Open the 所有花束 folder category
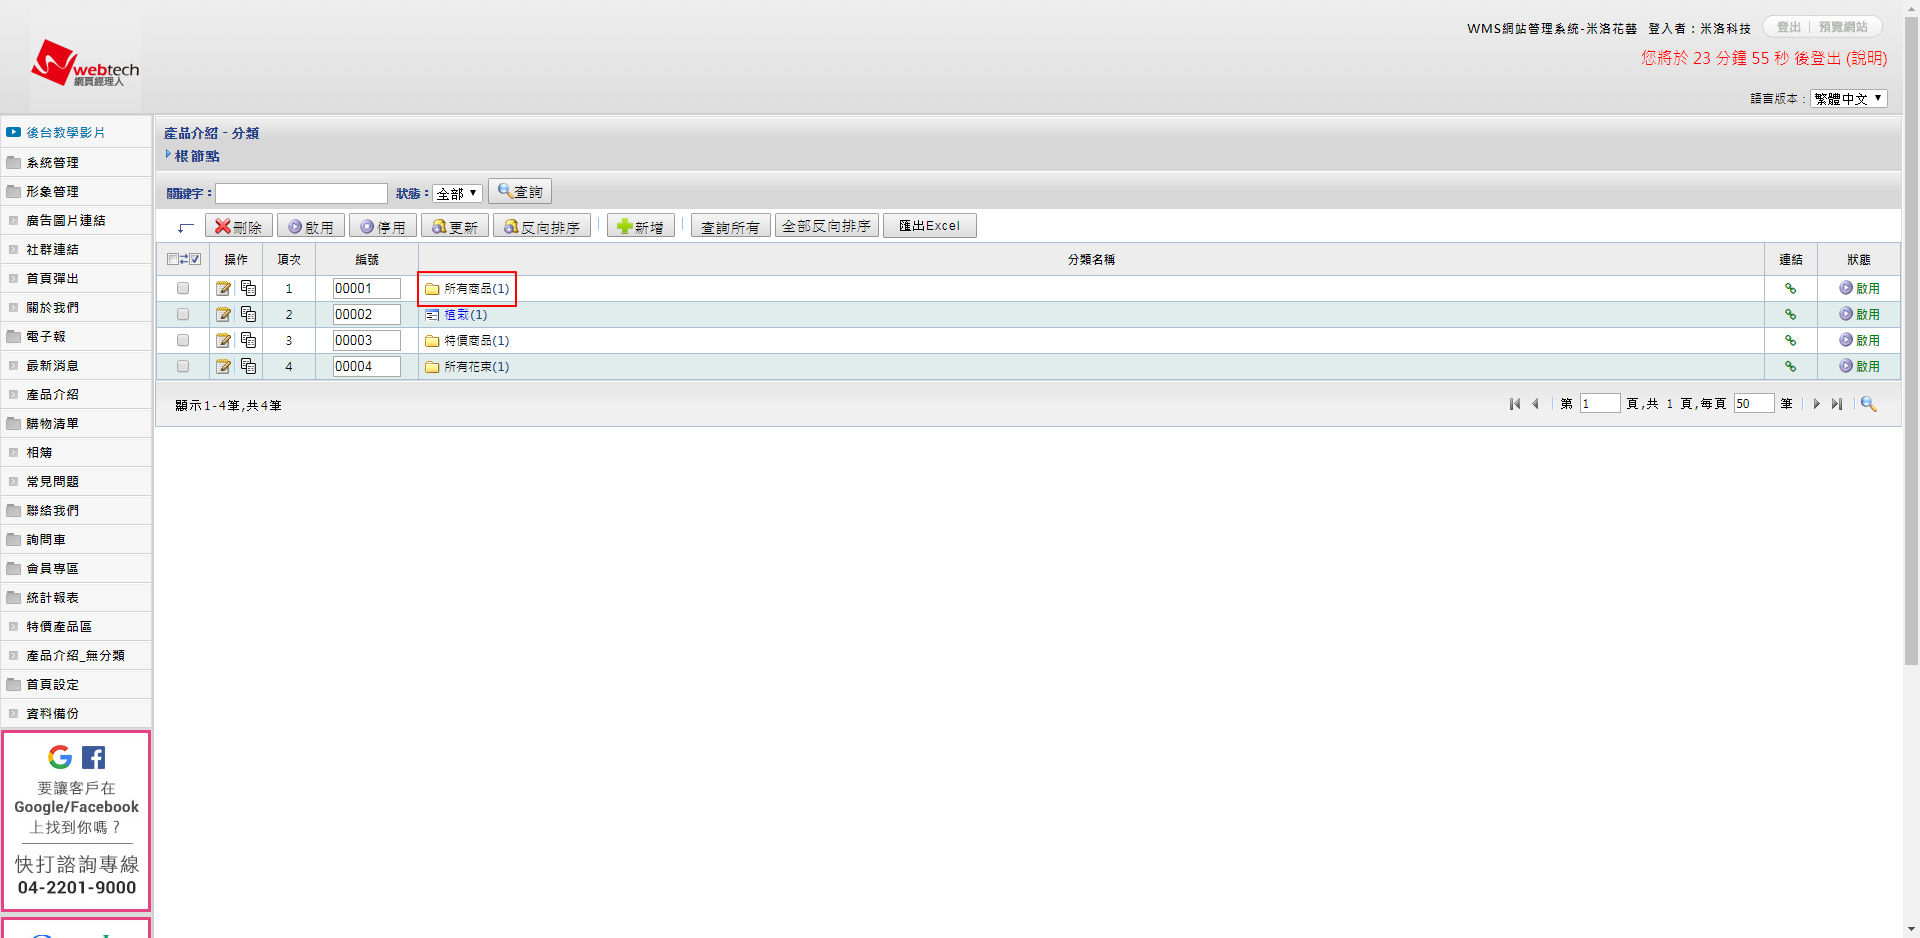Viewport: 1920px width, 938px height. [475, 367]
